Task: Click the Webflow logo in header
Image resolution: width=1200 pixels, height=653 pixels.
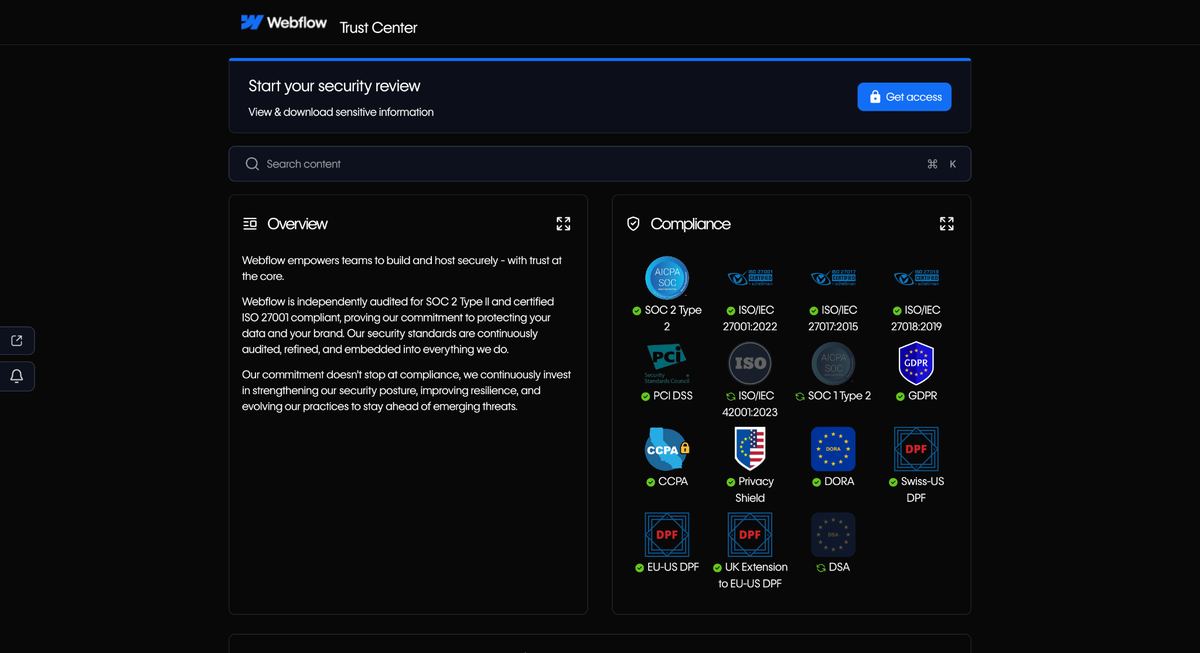Action: (x=284, y=22)
